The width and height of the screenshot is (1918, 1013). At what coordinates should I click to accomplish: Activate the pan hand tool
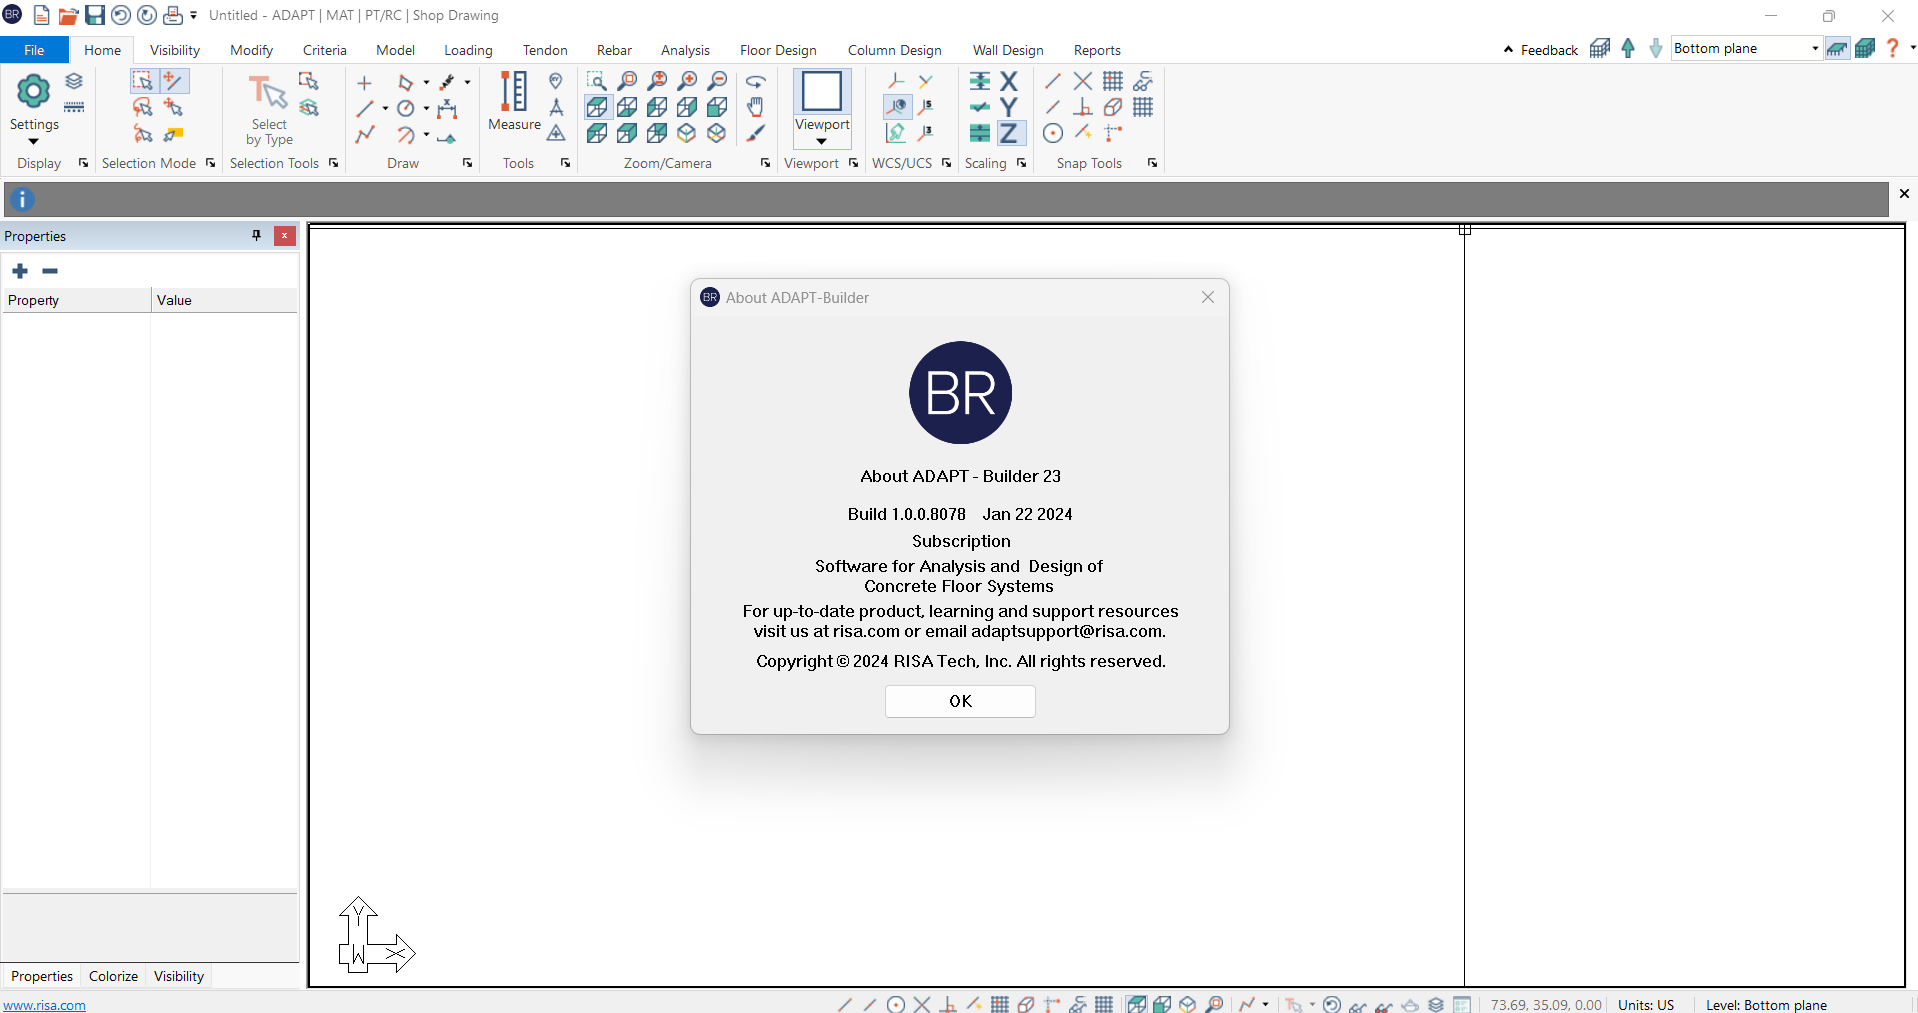(756, 107)
